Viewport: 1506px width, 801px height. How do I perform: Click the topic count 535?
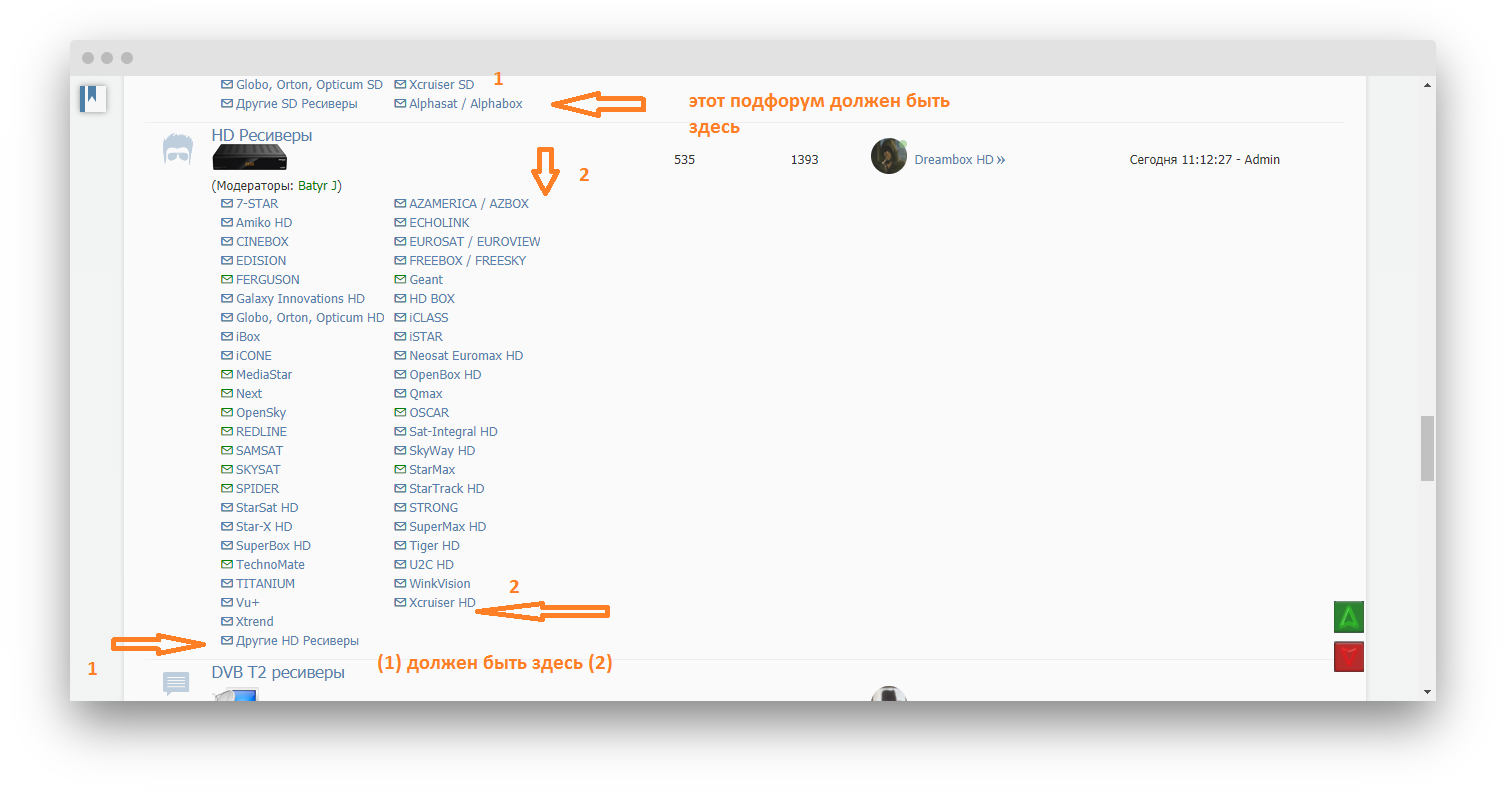coord(684,160)
